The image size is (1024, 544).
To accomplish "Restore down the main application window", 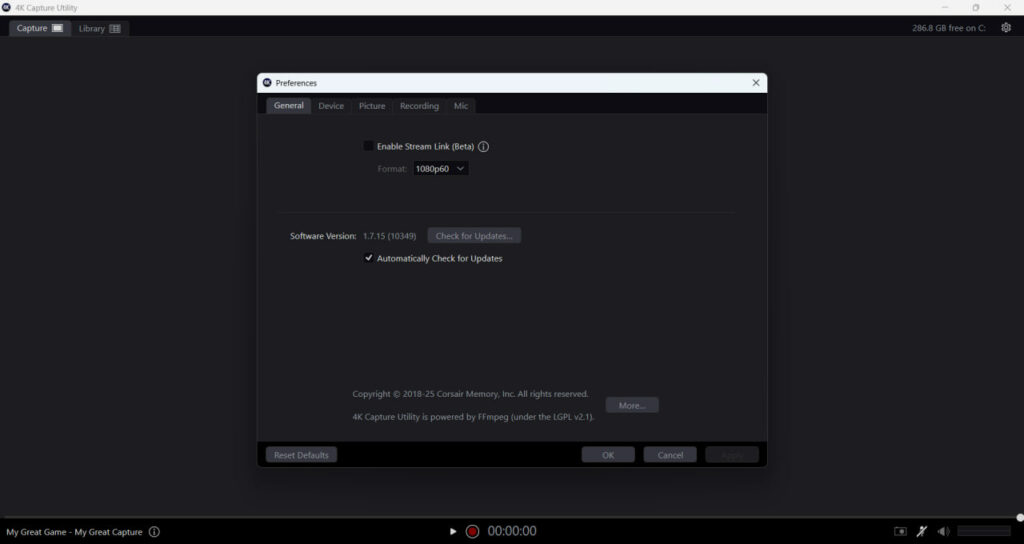I will pyautogui.click(x=976, y=7).
